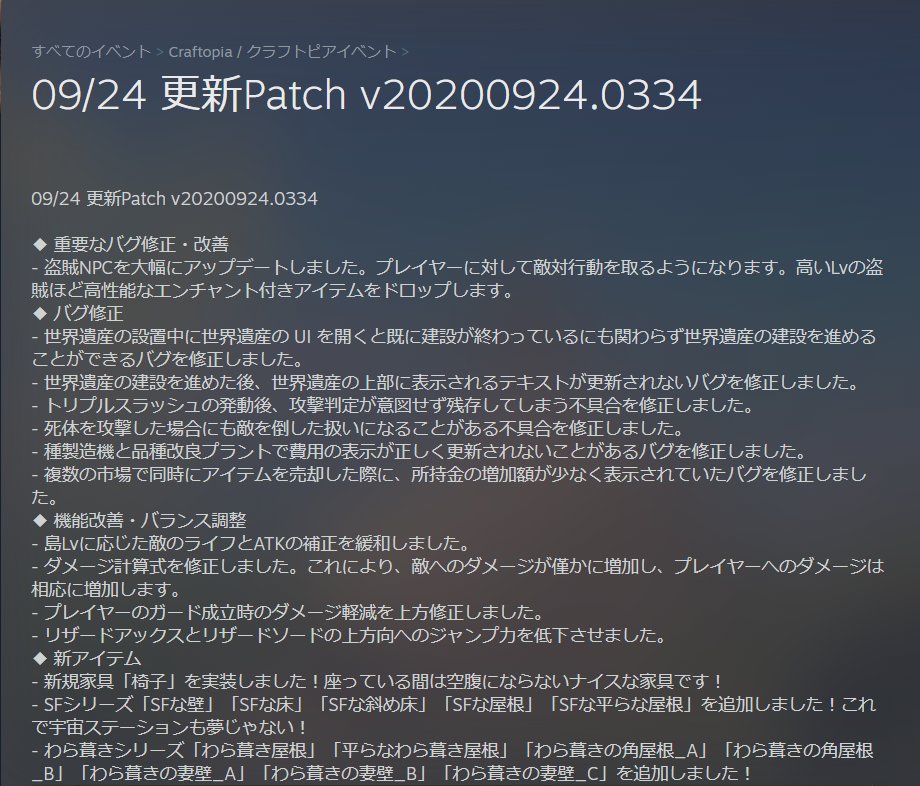Click the 複数の市場で同時にアイテムを売却 line

click(449, 486)
